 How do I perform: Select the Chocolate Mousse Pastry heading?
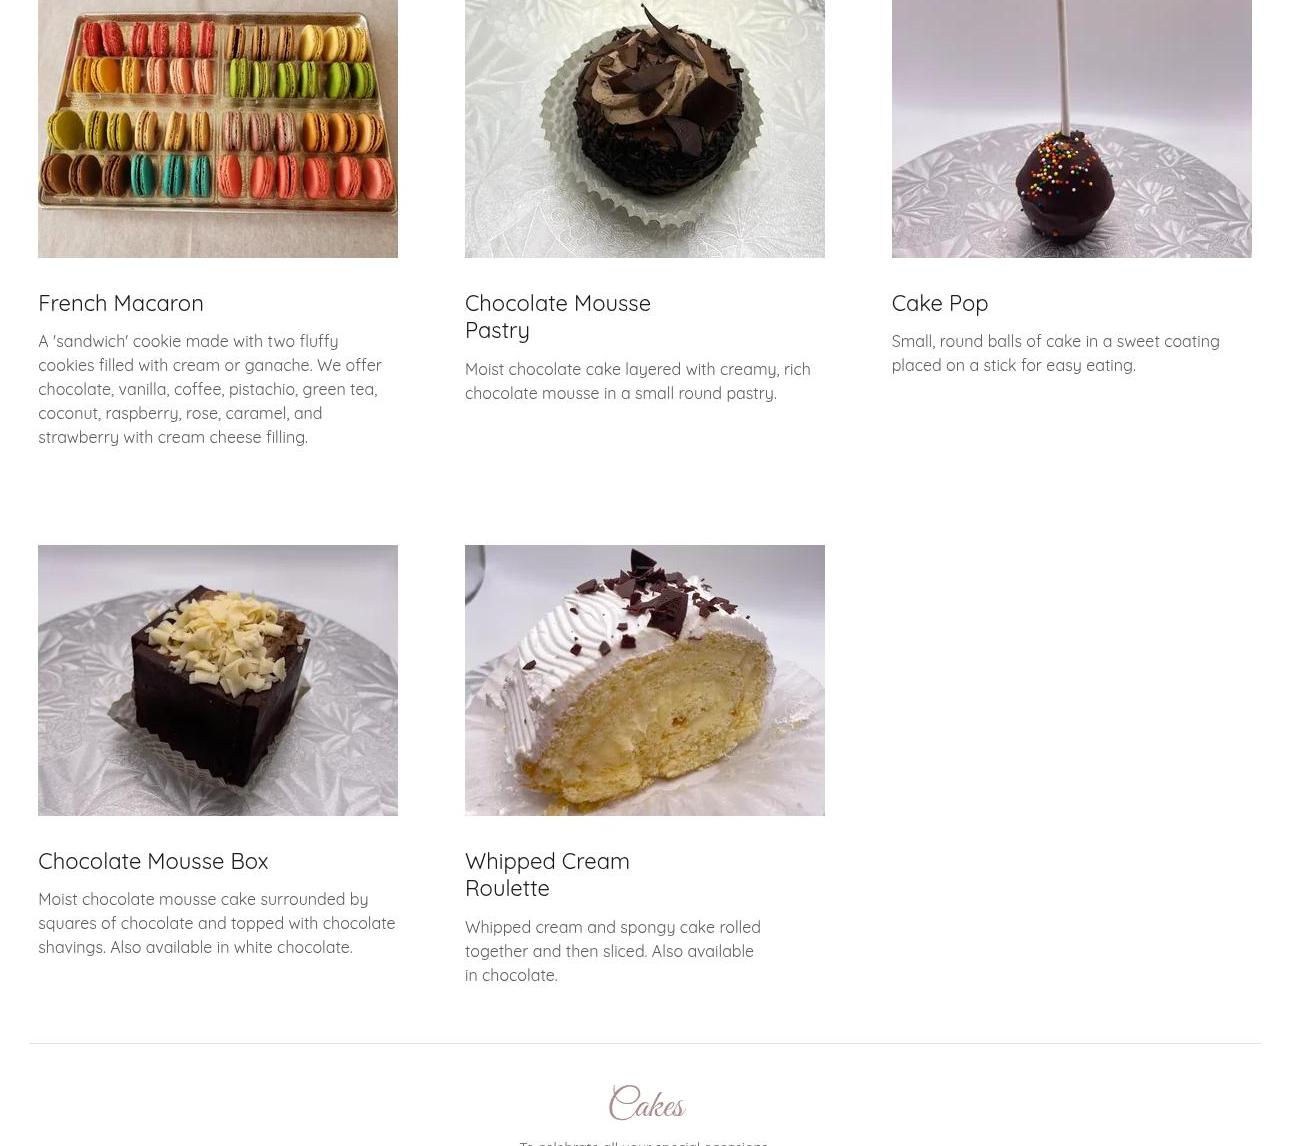click(558, 316)
